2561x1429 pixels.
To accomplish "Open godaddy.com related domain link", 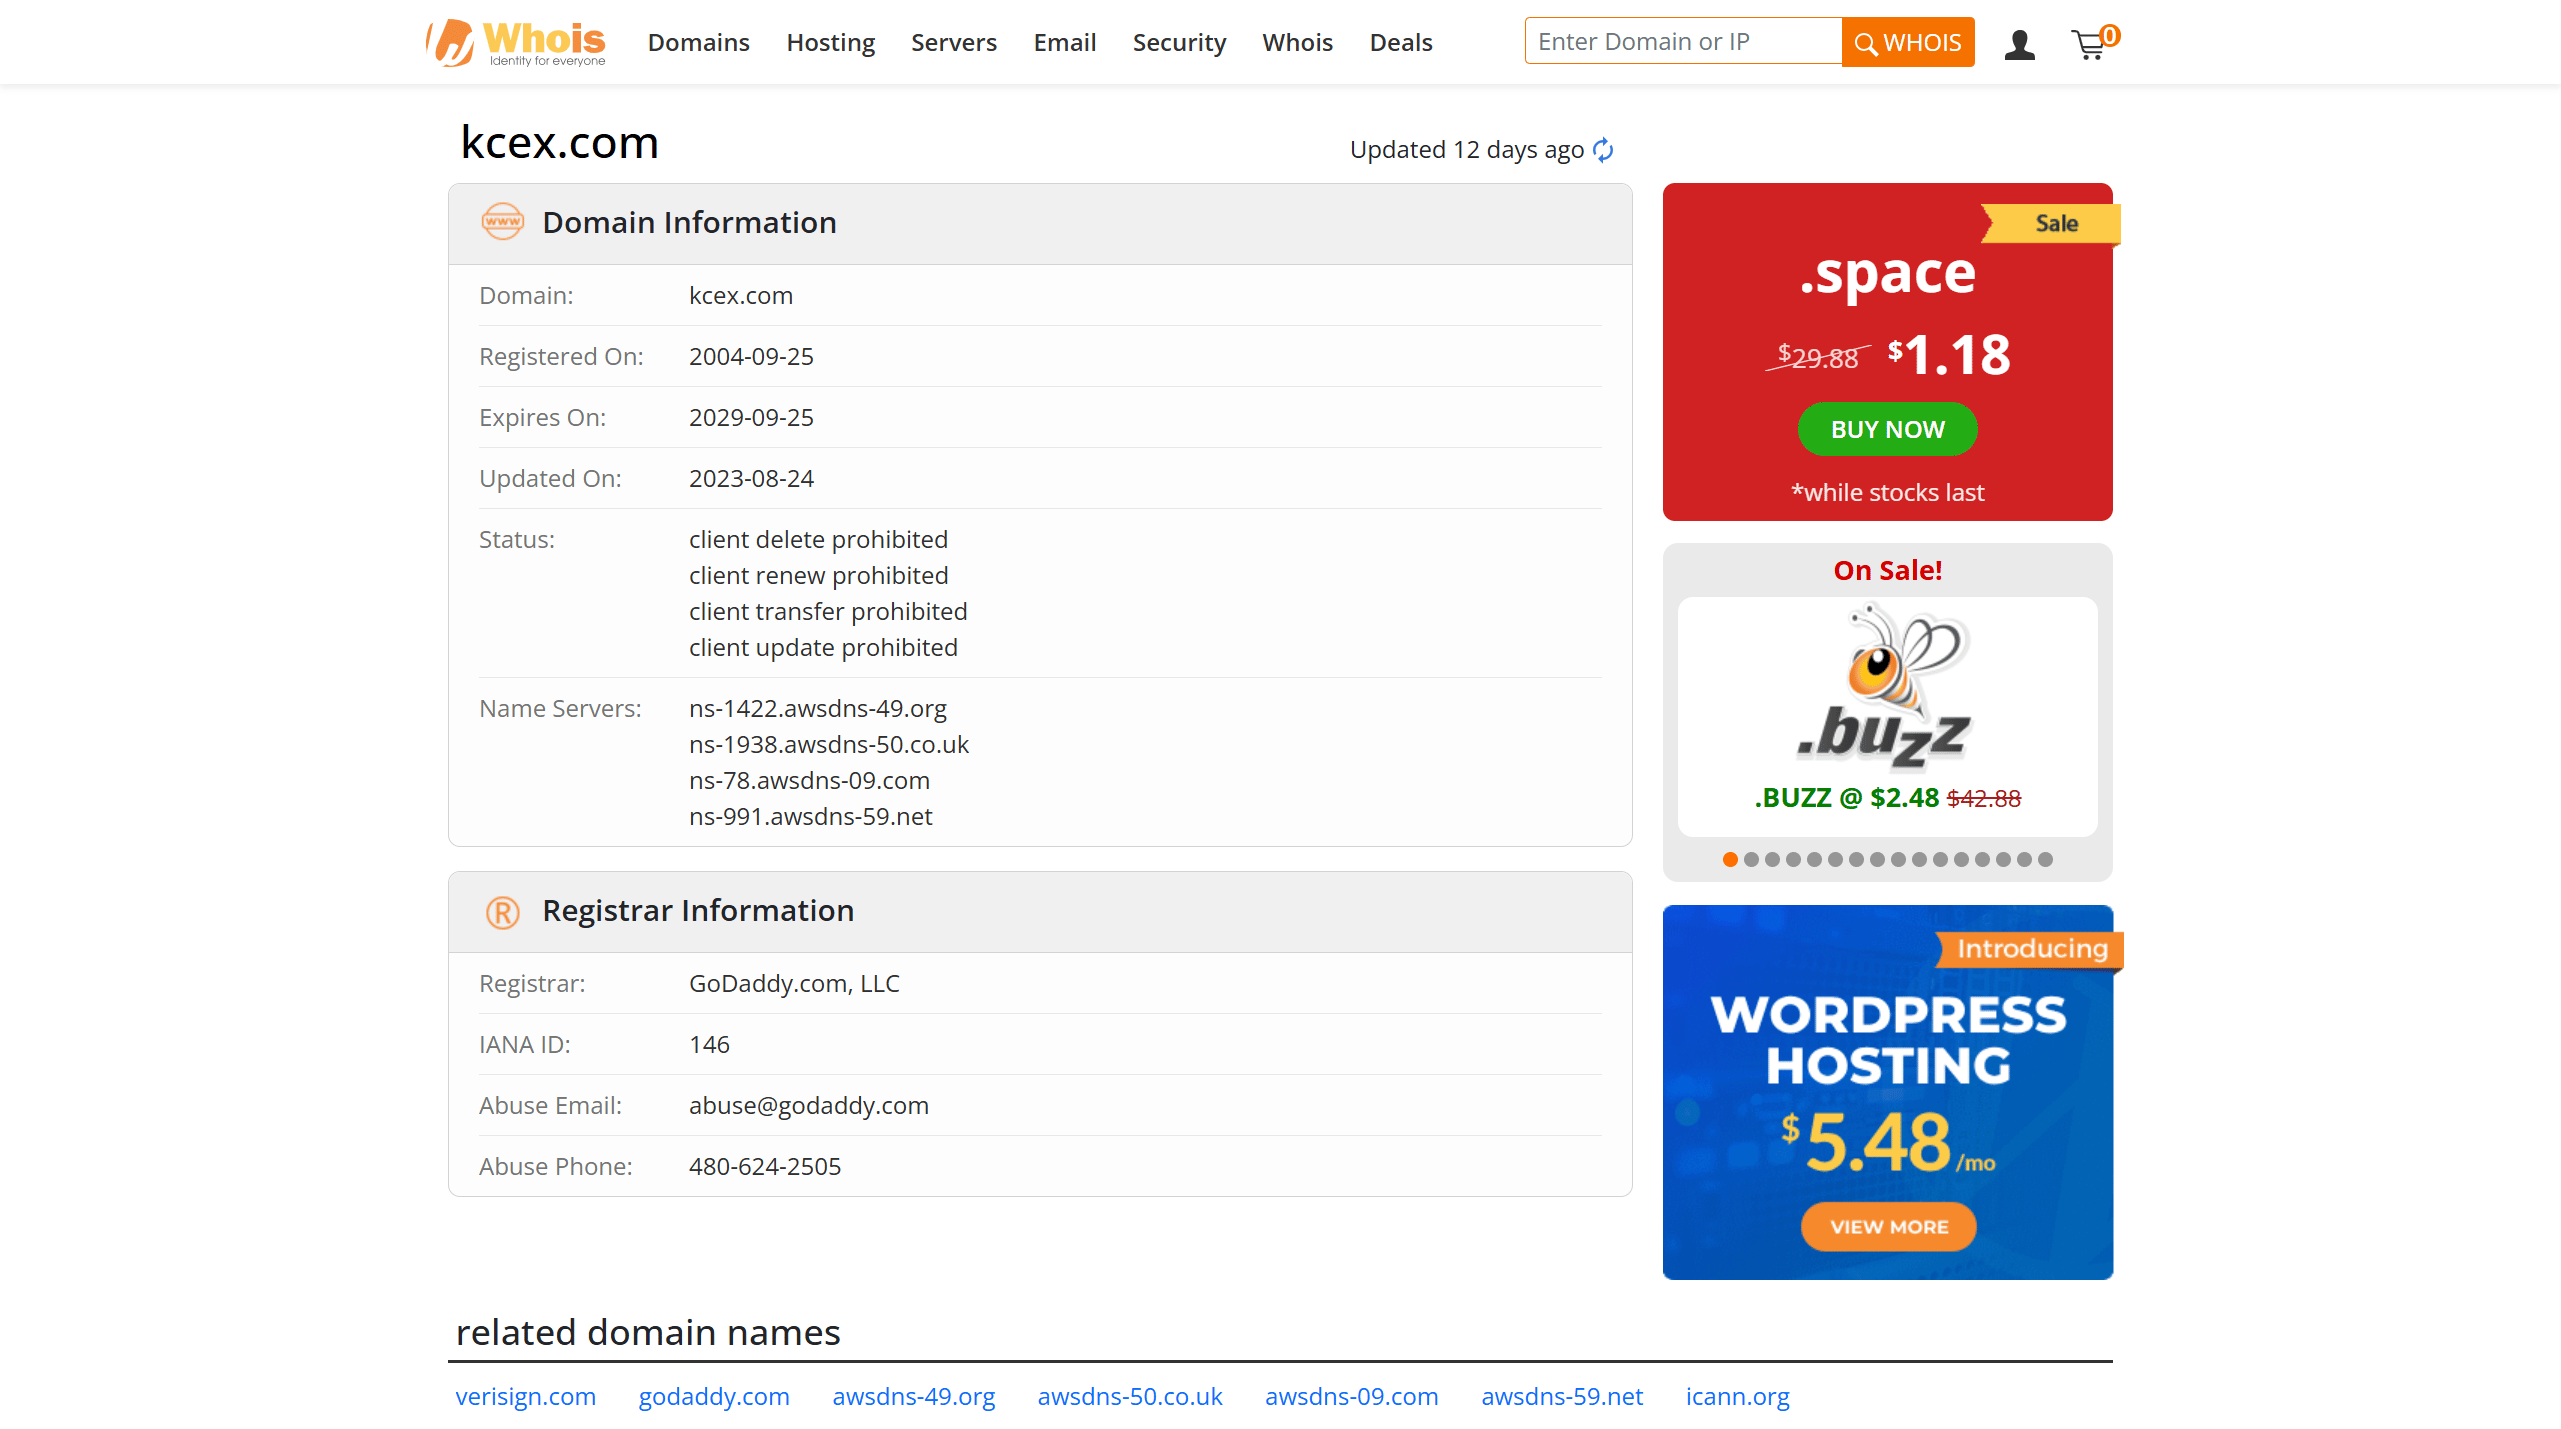I will click(714, 1396).
